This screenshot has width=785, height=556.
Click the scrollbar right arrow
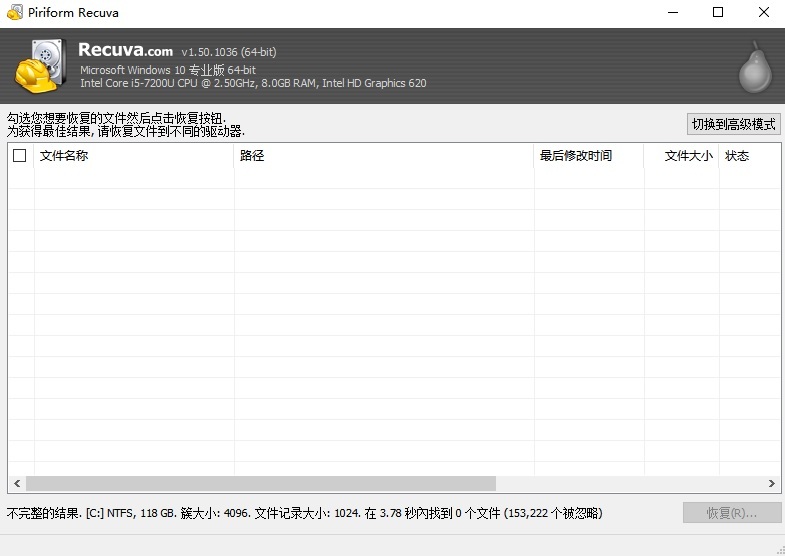[771, 483]
